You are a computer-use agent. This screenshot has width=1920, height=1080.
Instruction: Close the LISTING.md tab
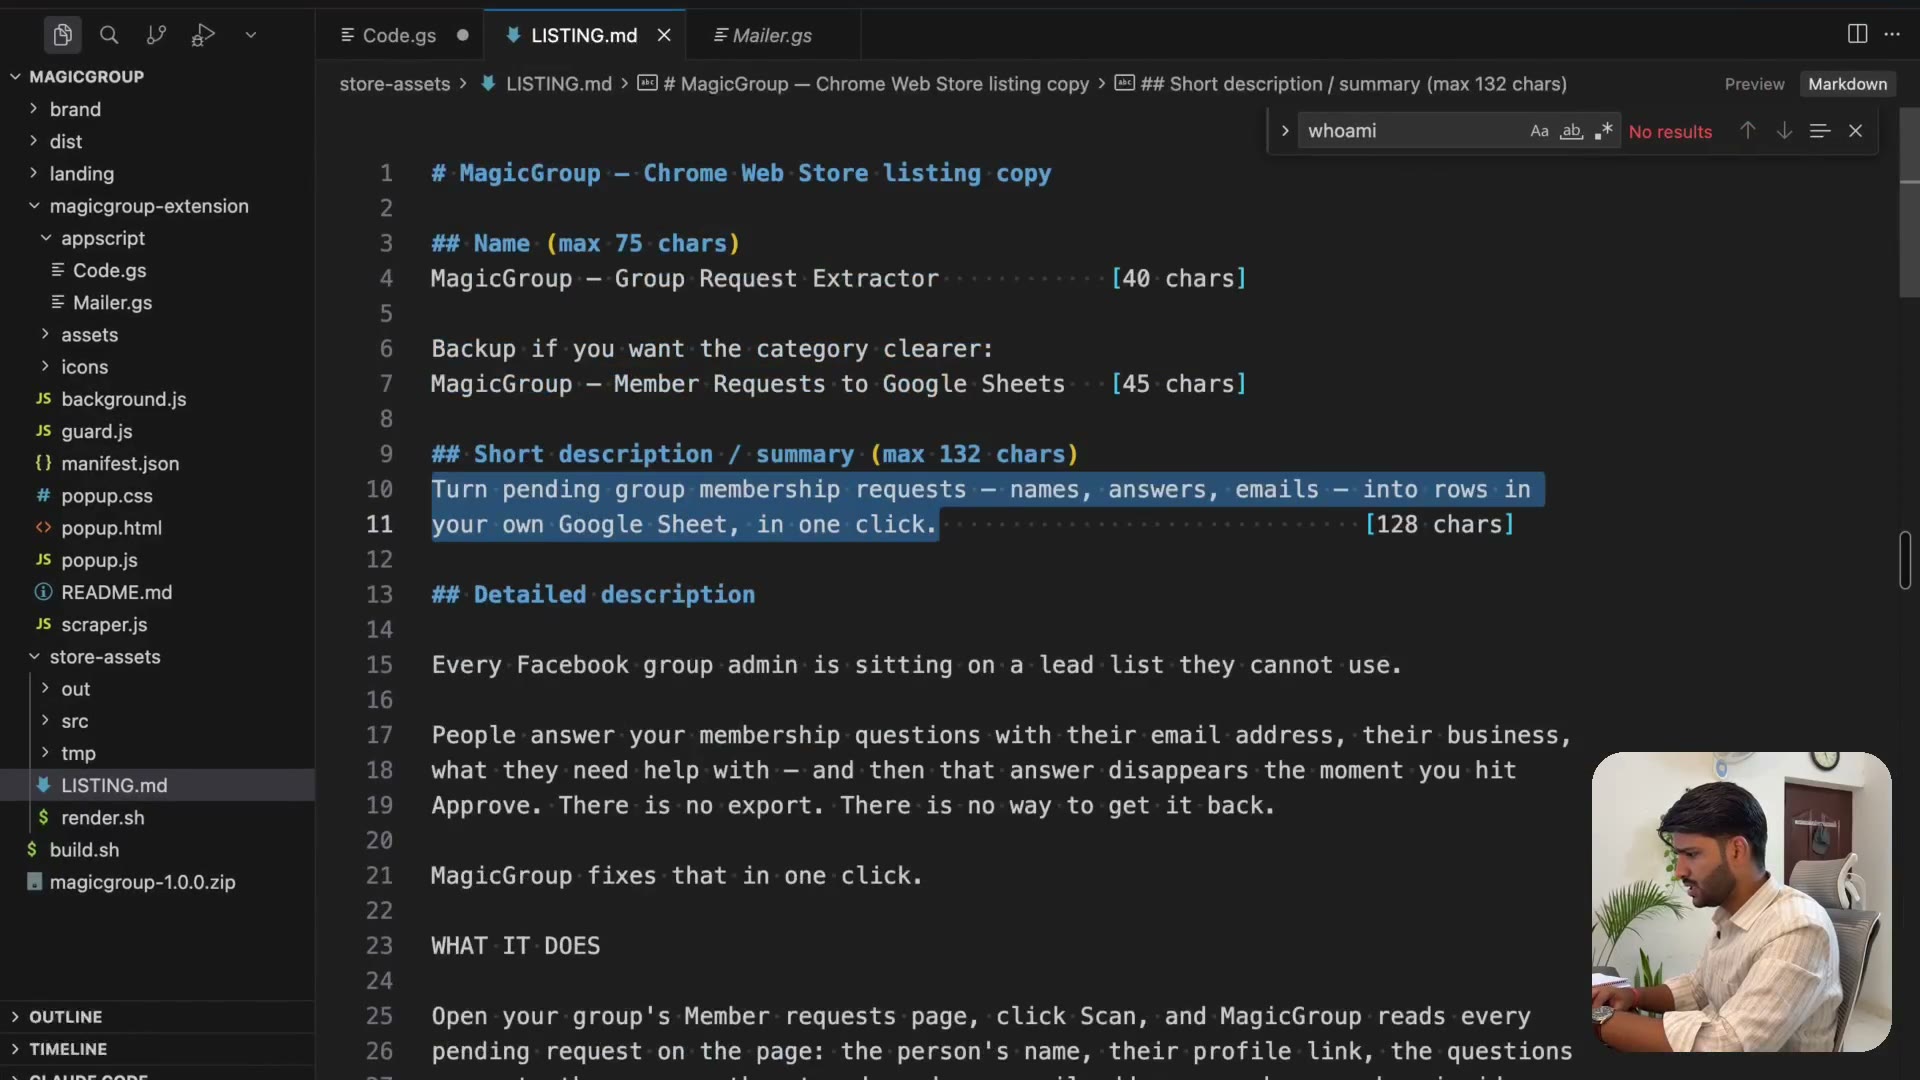(x=664, y=35)
